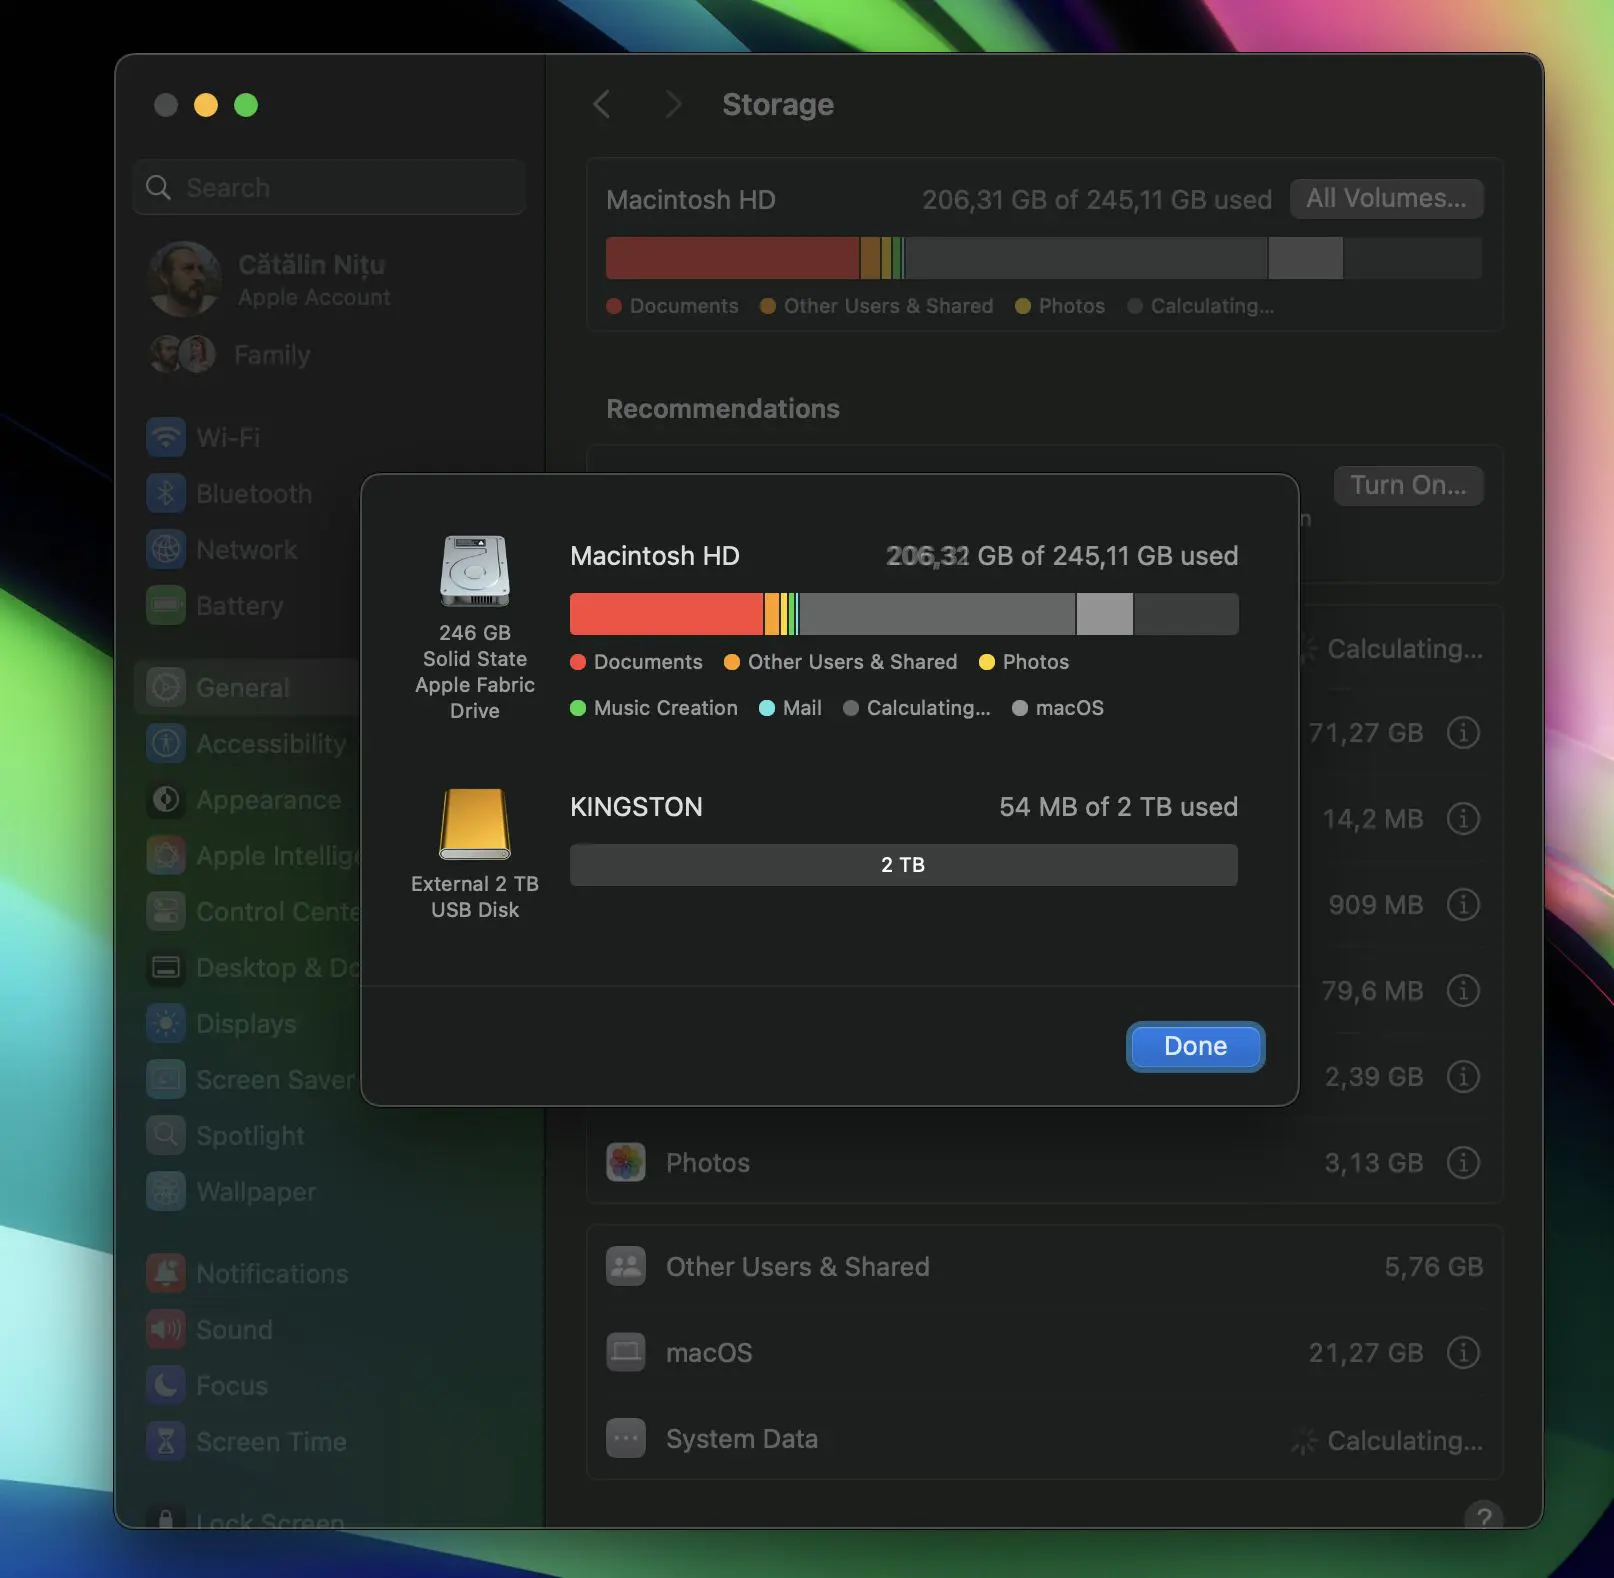The height and width of the screenshot is (1578, 1614).
Task: Open Network settings icon in sidebar
Action: pyautogui.click(x=166, y=549)
